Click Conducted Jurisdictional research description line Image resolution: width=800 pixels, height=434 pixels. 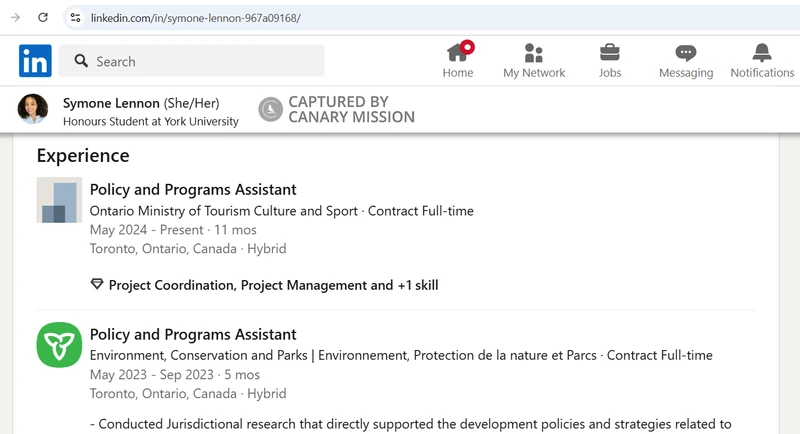[x=411, y=424]
